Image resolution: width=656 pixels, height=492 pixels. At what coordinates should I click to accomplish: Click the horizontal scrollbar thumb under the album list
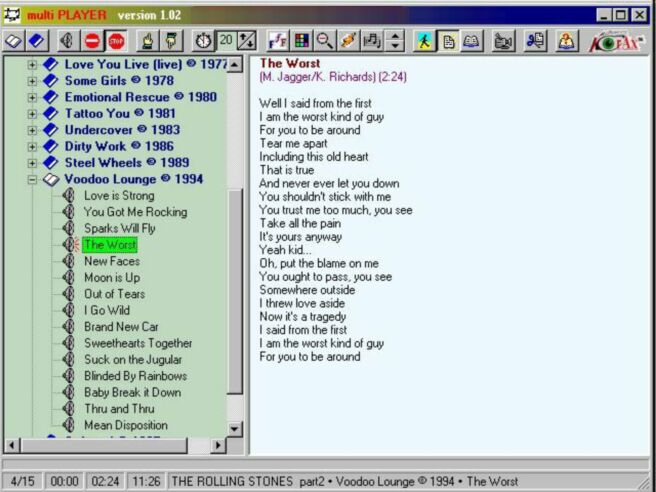[x=104, y=446]
